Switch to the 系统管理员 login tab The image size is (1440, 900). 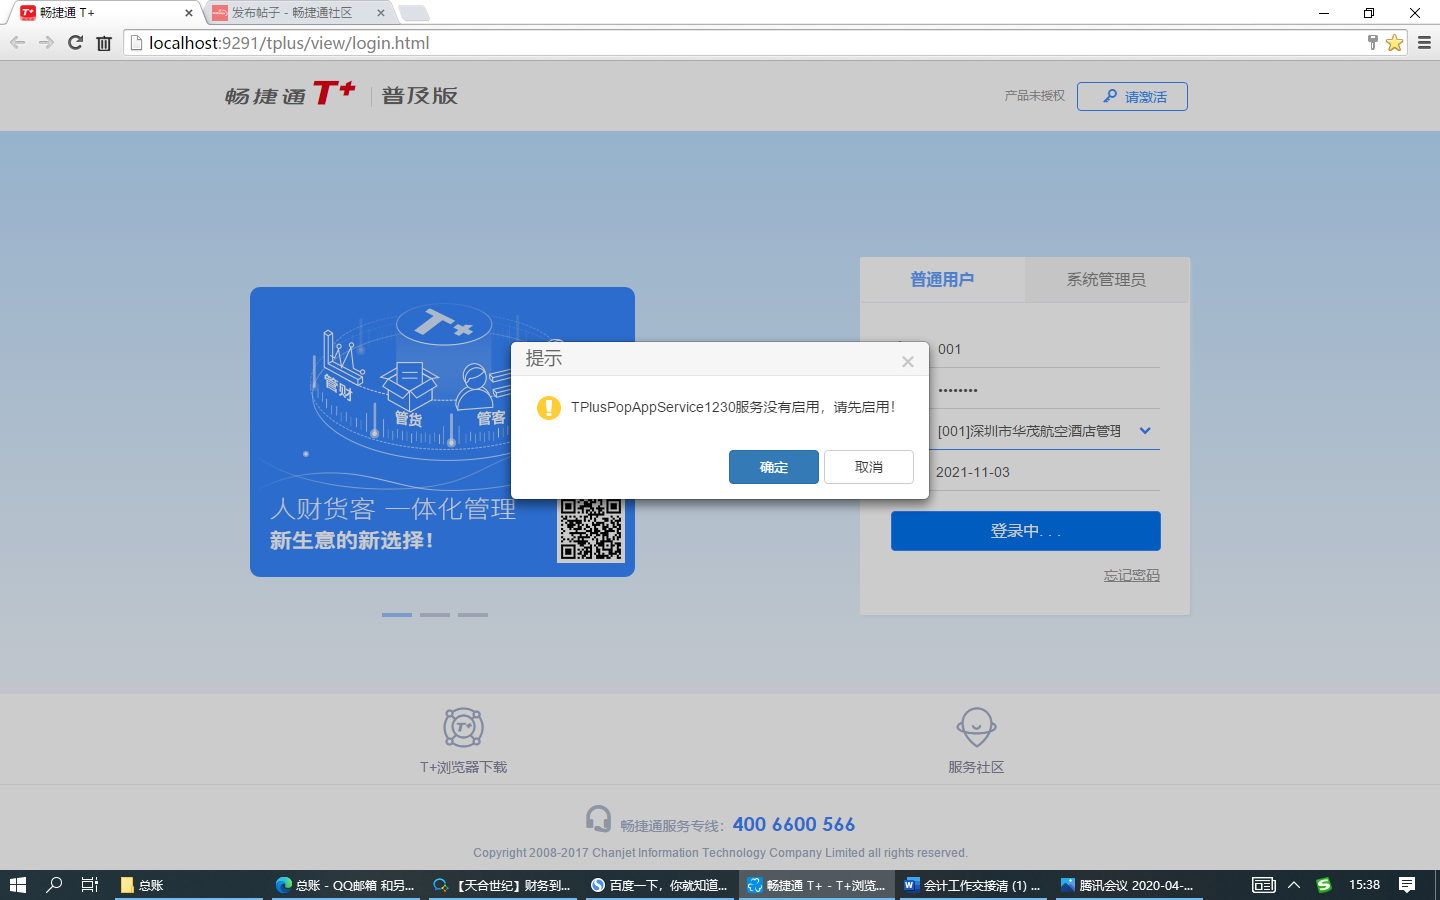[1106, 280]
